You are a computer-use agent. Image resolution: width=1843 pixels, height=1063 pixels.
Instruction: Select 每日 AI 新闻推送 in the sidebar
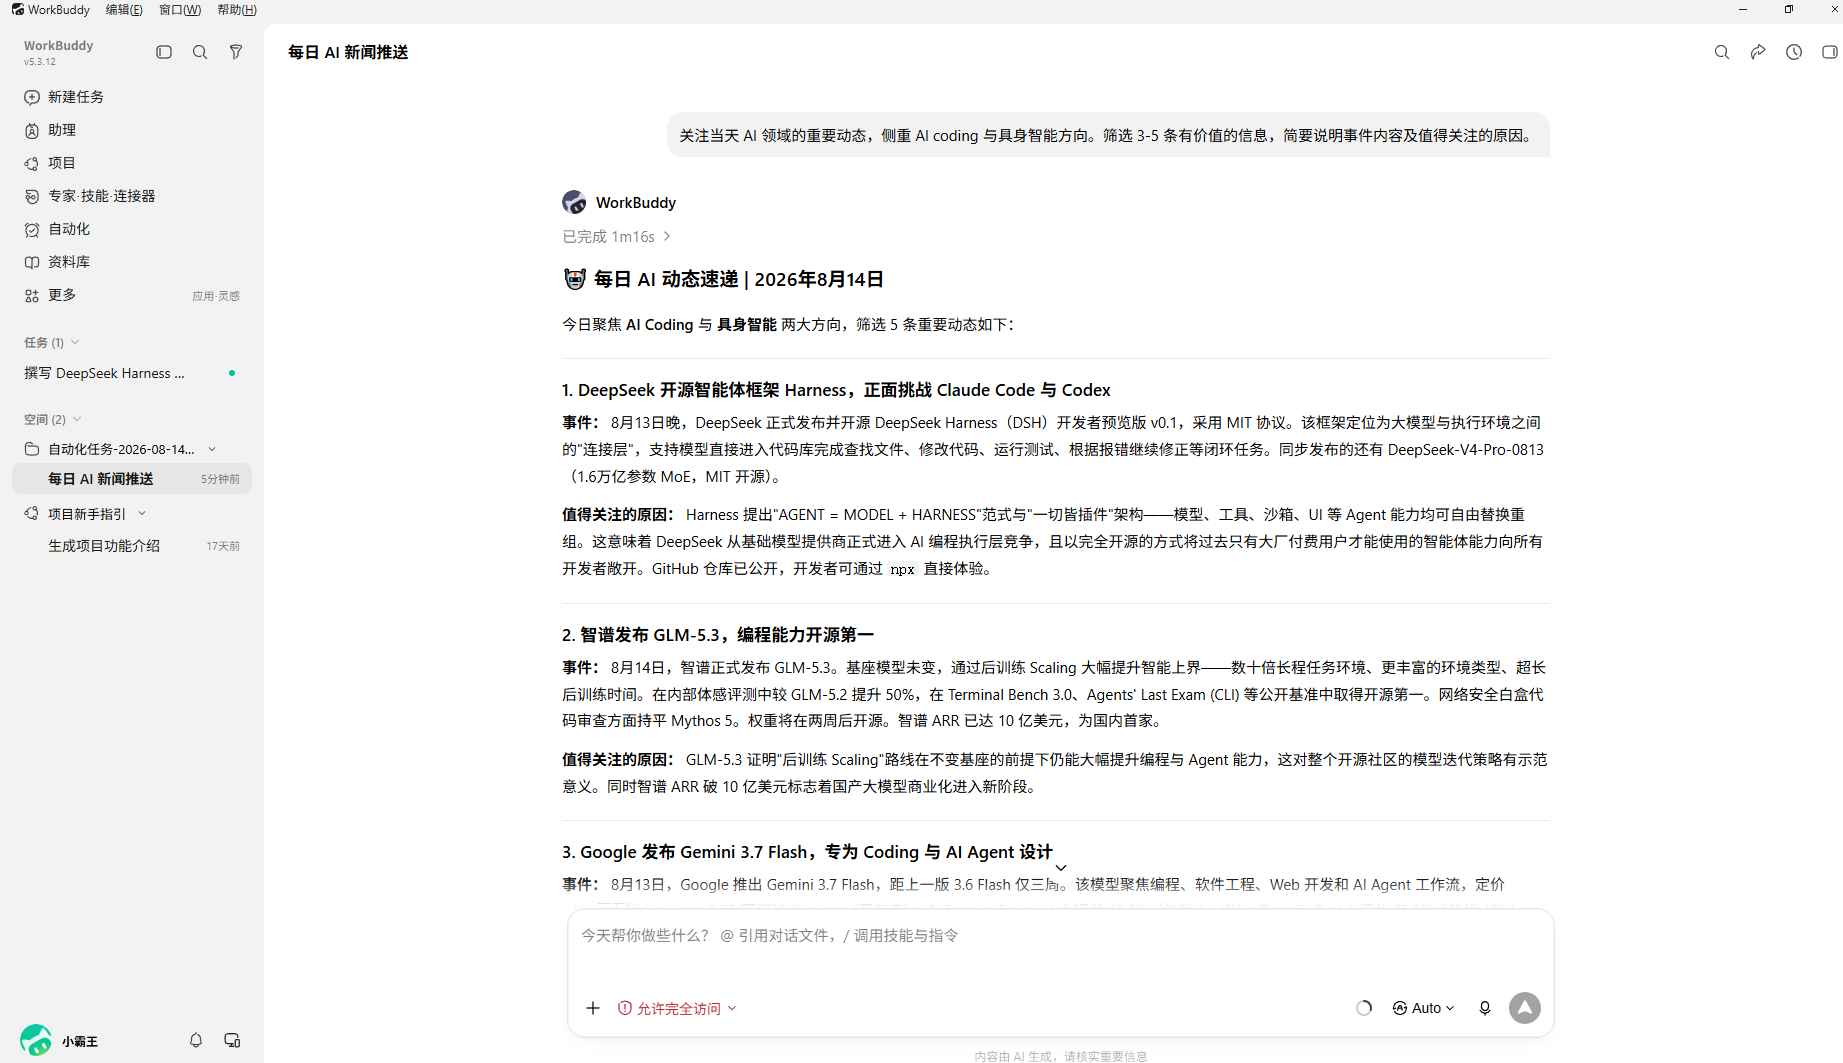[132, 479]
